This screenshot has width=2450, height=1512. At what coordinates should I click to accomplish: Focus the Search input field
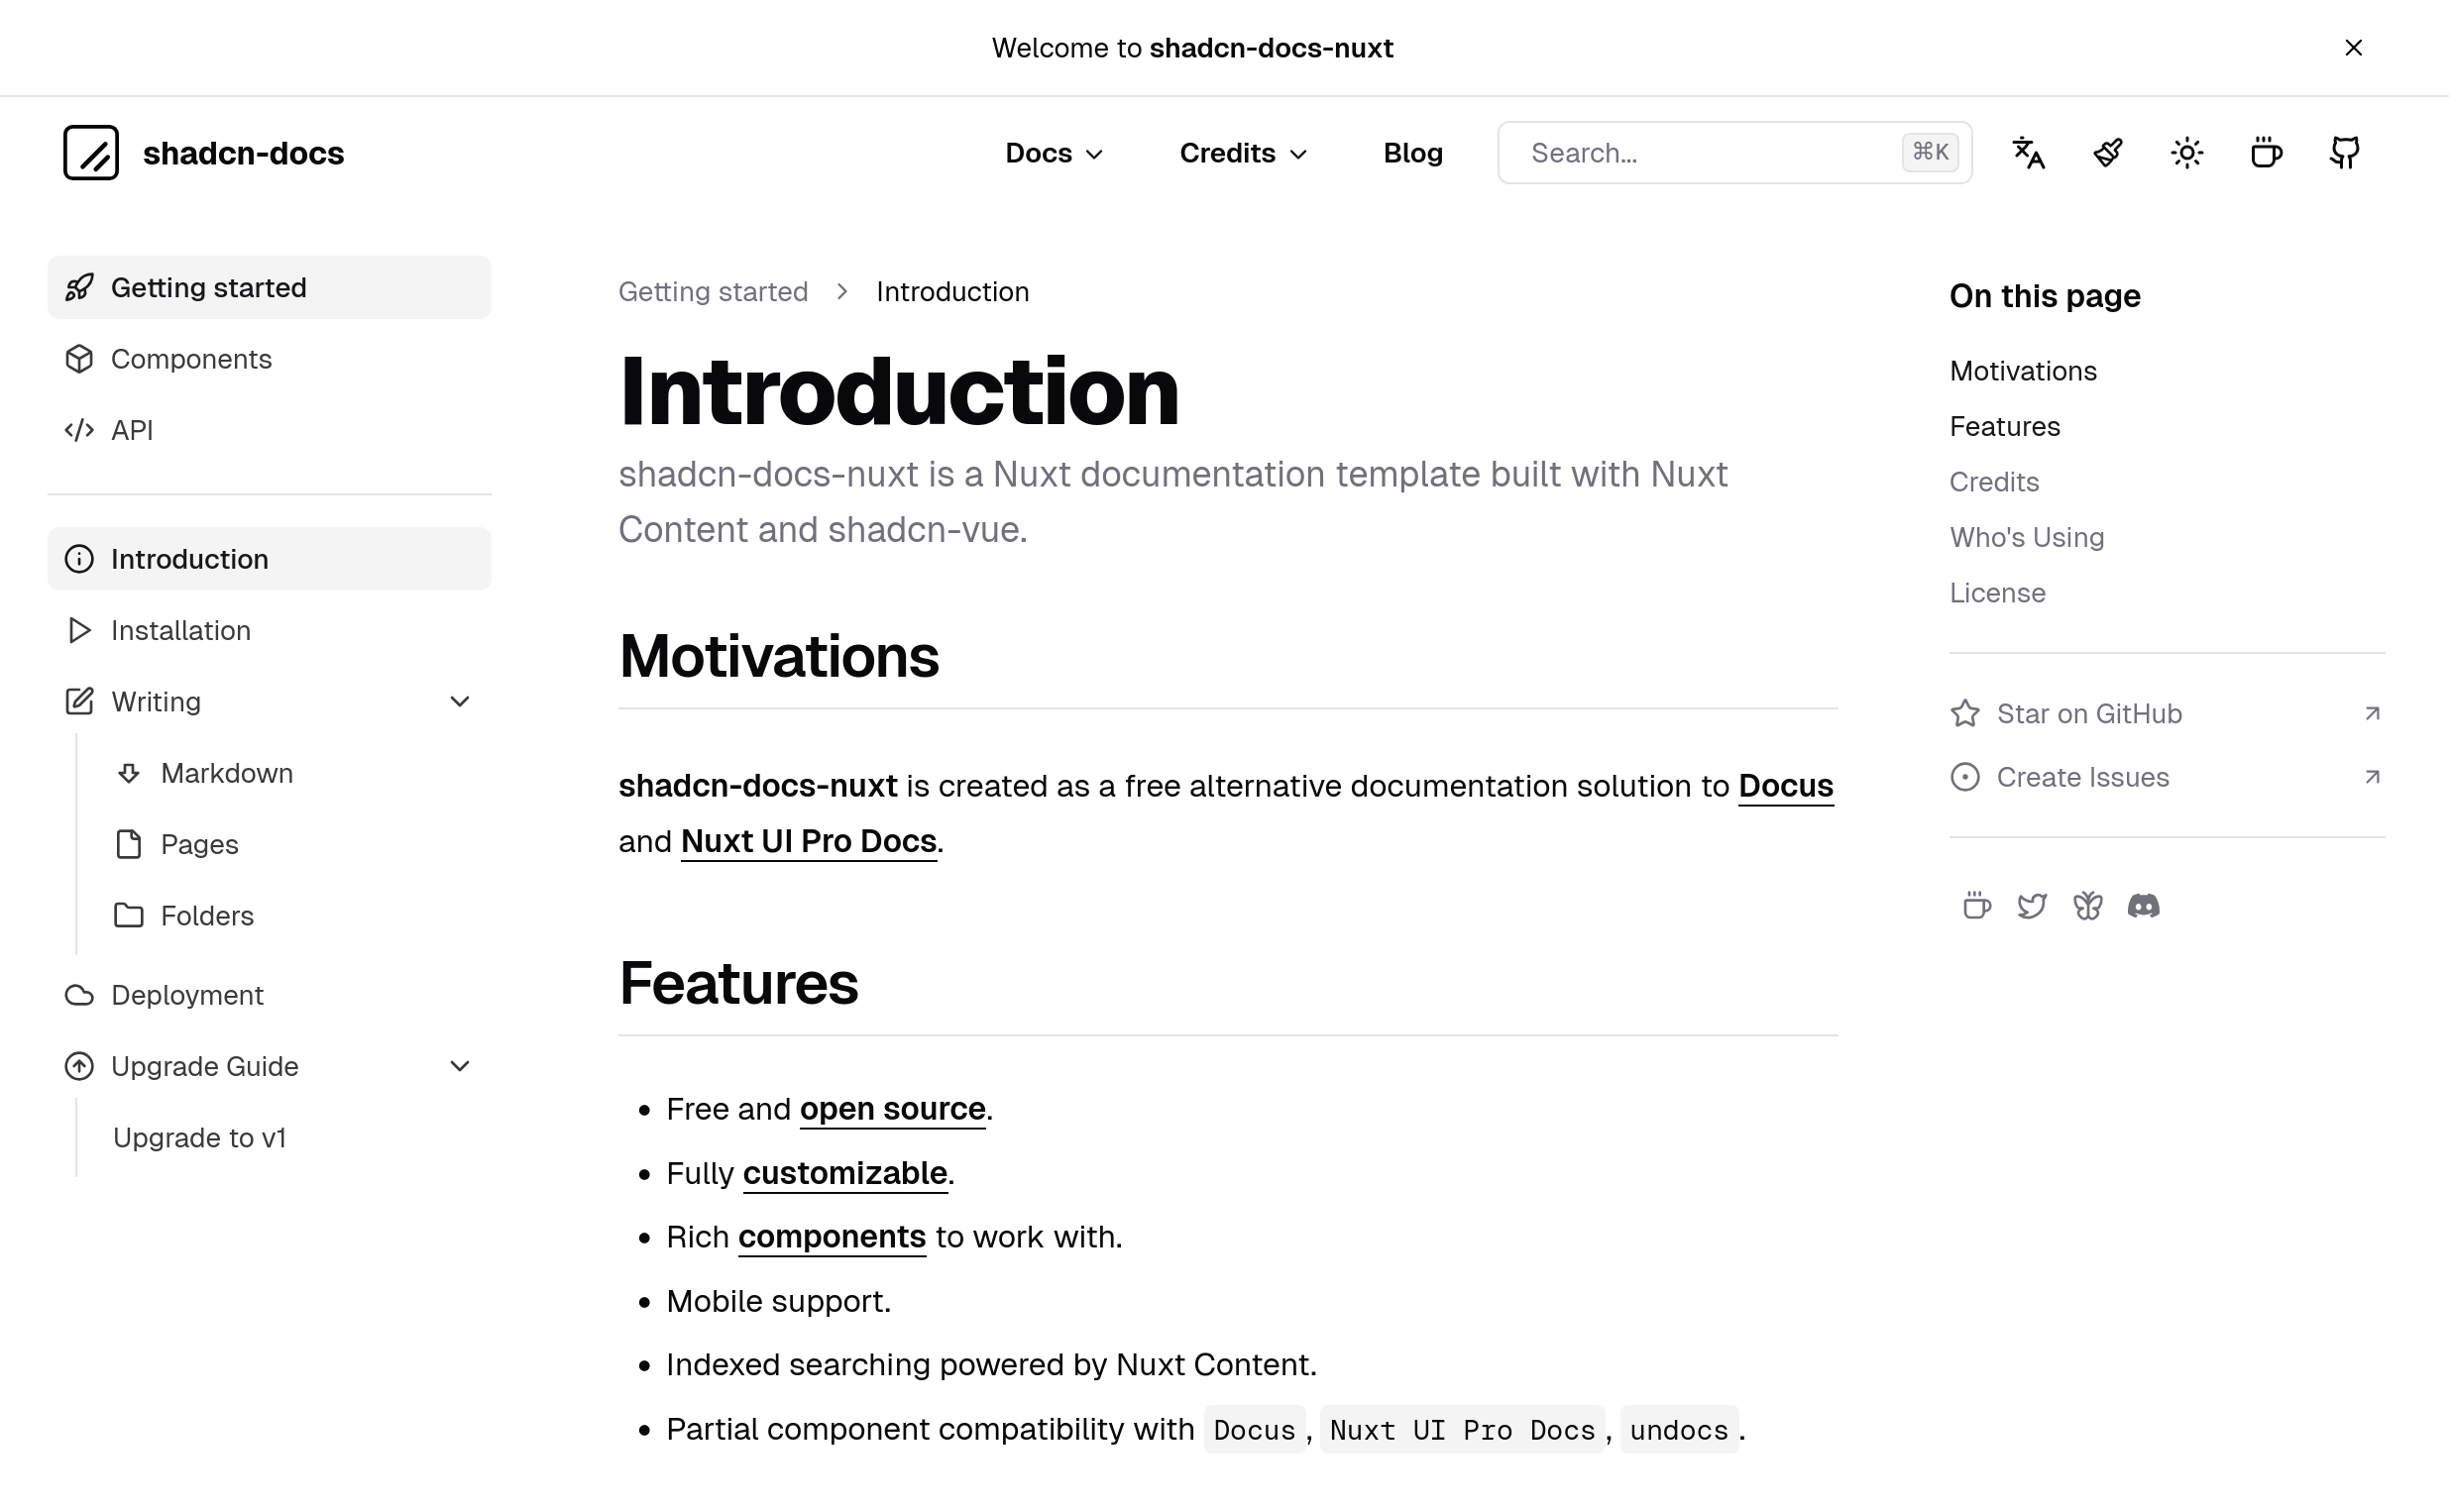click(x=1710, y=153)
